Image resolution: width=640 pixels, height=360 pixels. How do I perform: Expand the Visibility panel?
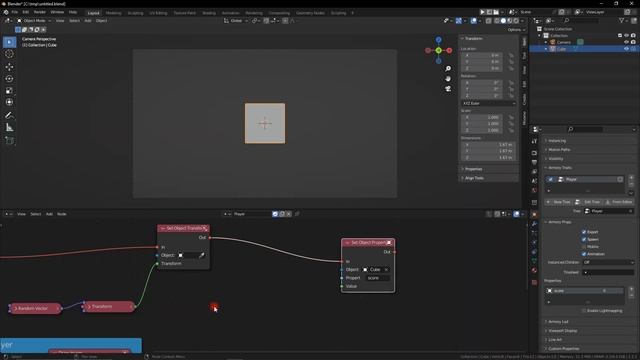coord(556,159)
